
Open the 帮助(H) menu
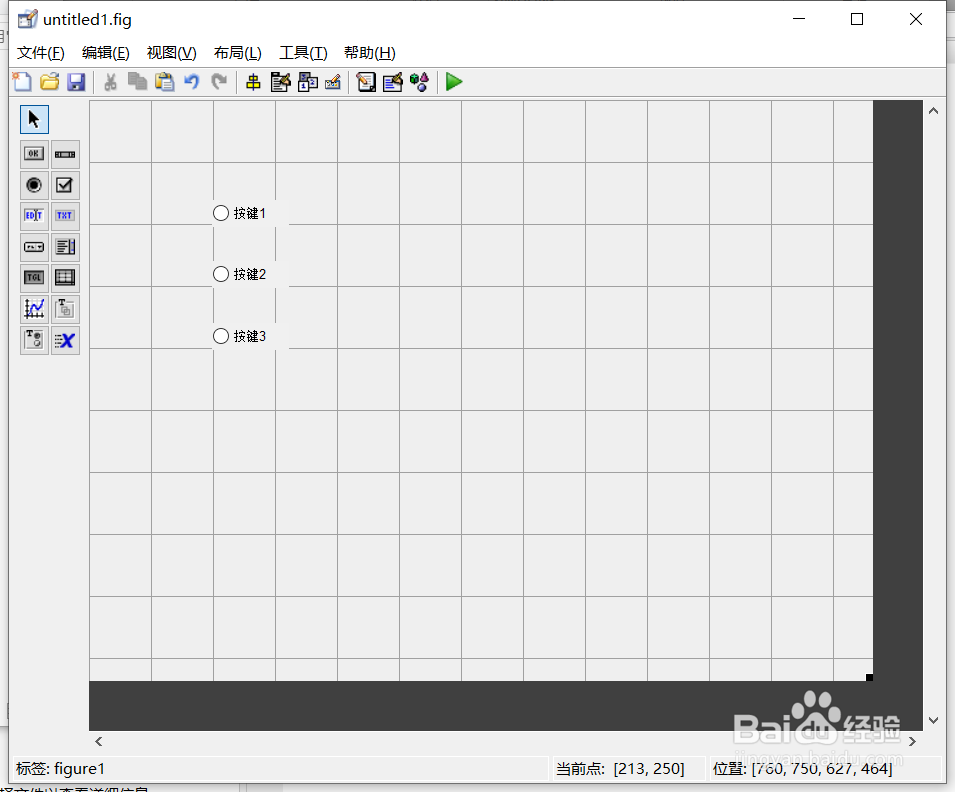coord(370,53)
